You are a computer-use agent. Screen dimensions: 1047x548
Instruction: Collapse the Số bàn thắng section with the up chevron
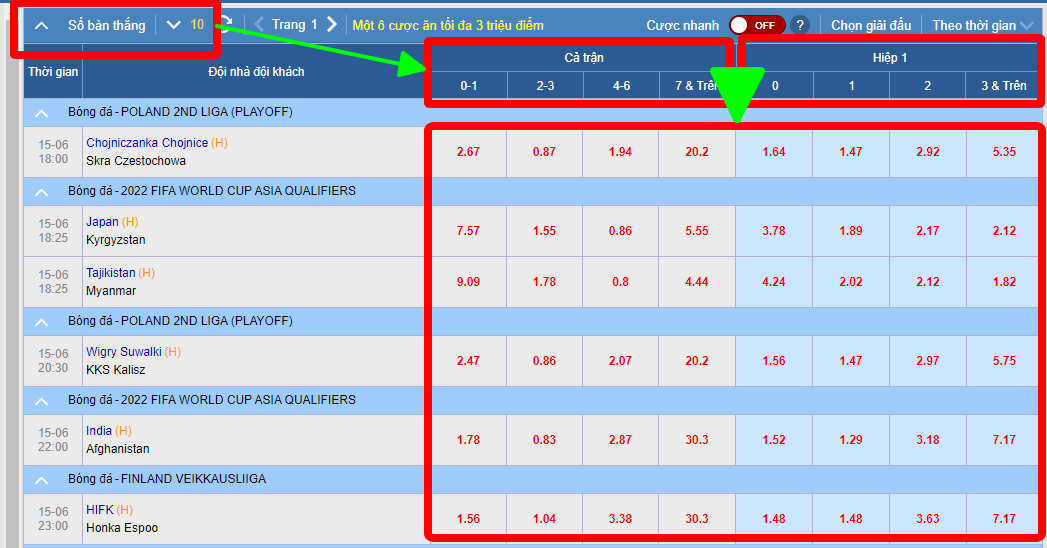coord(42,26)
